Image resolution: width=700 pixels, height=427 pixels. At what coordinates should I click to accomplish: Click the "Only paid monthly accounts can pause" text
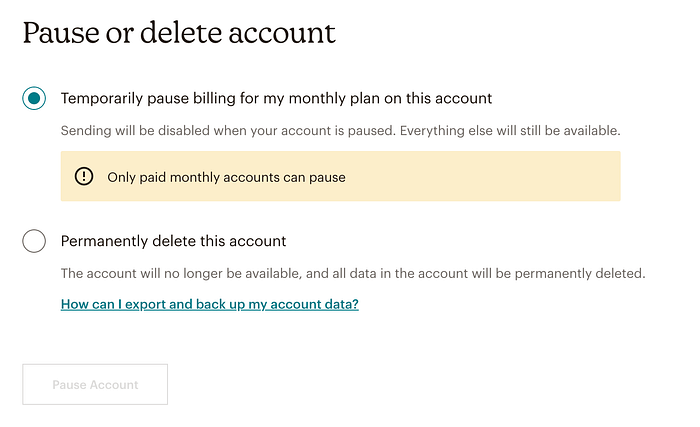226,177
